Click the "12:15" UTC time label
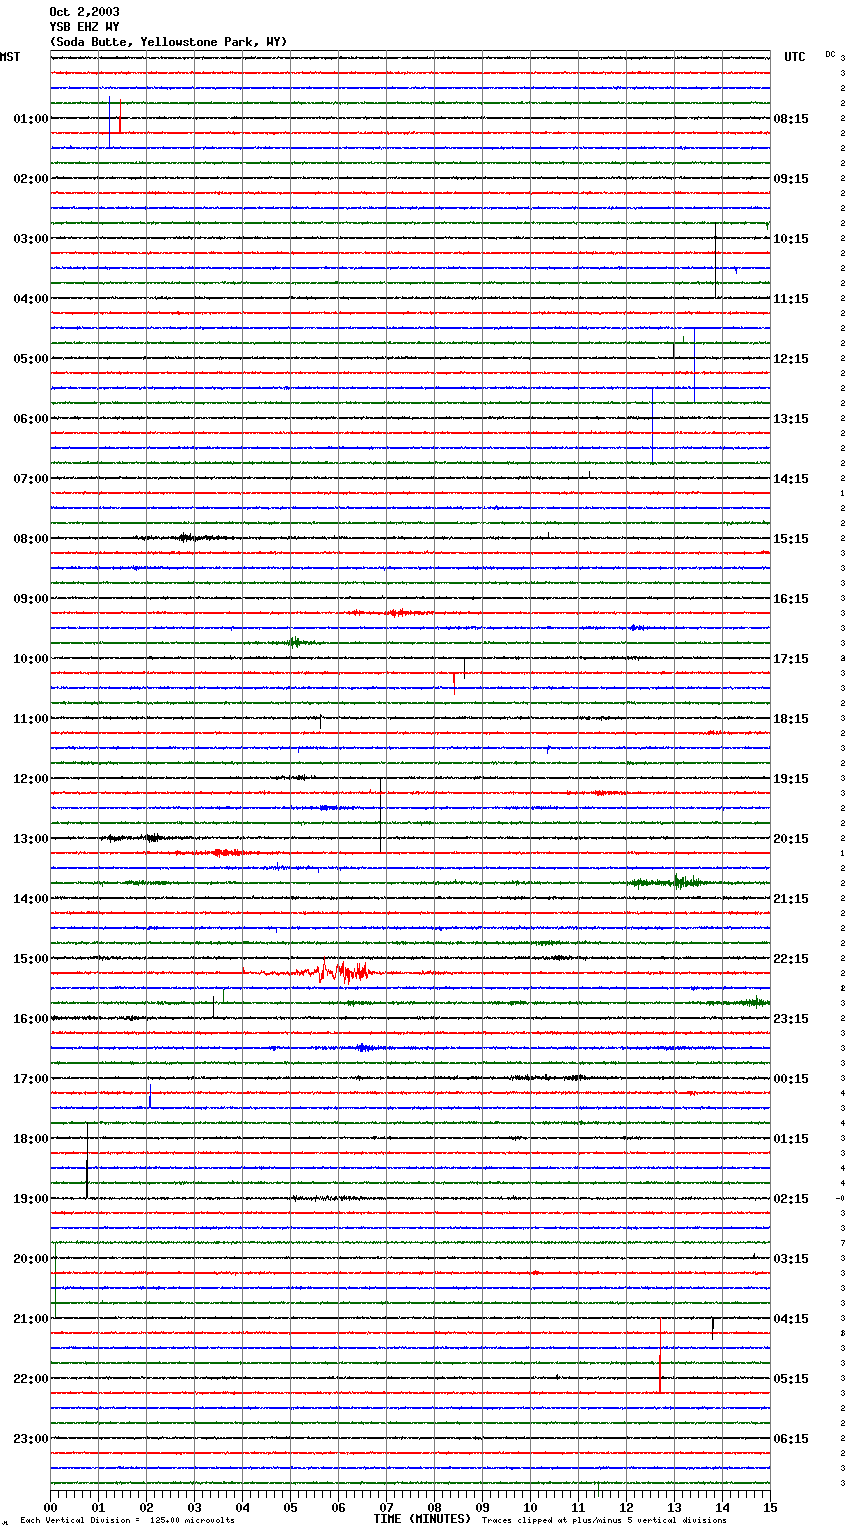Image resolution: width=850 pixels, height=1534 pixels. 791,359
